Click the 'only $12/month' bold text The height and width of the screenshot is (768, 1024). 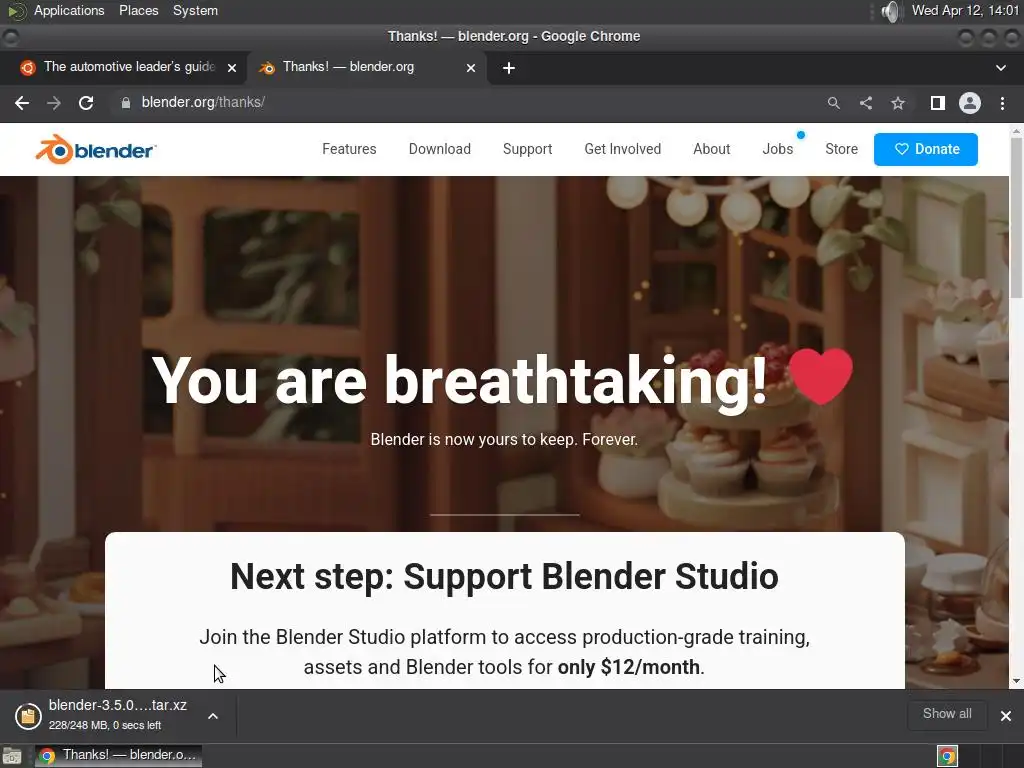[x=628, y=667]
